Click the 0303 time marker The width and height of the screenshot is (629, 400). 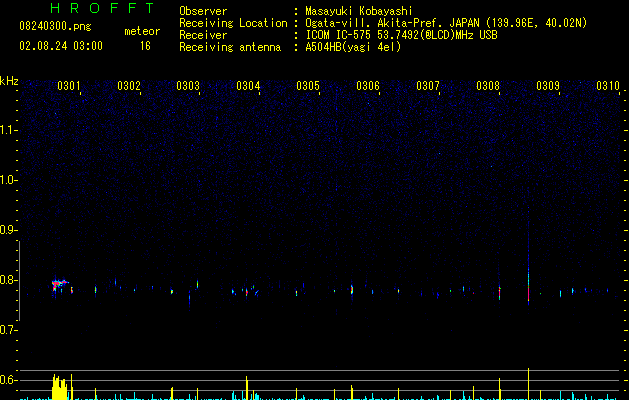point(188,86)
